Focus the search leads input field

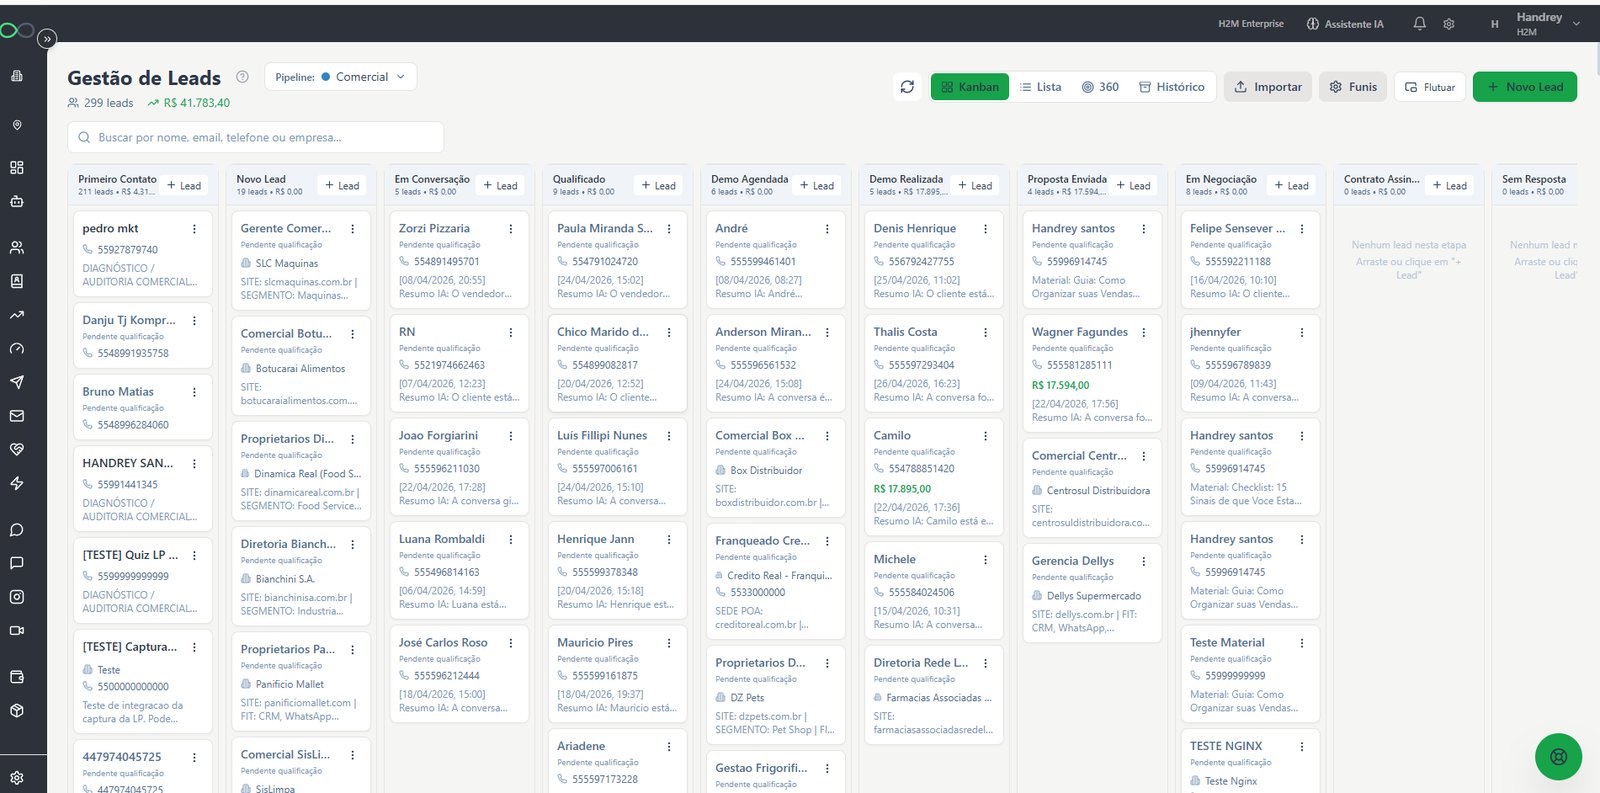[x=256, y=137]
